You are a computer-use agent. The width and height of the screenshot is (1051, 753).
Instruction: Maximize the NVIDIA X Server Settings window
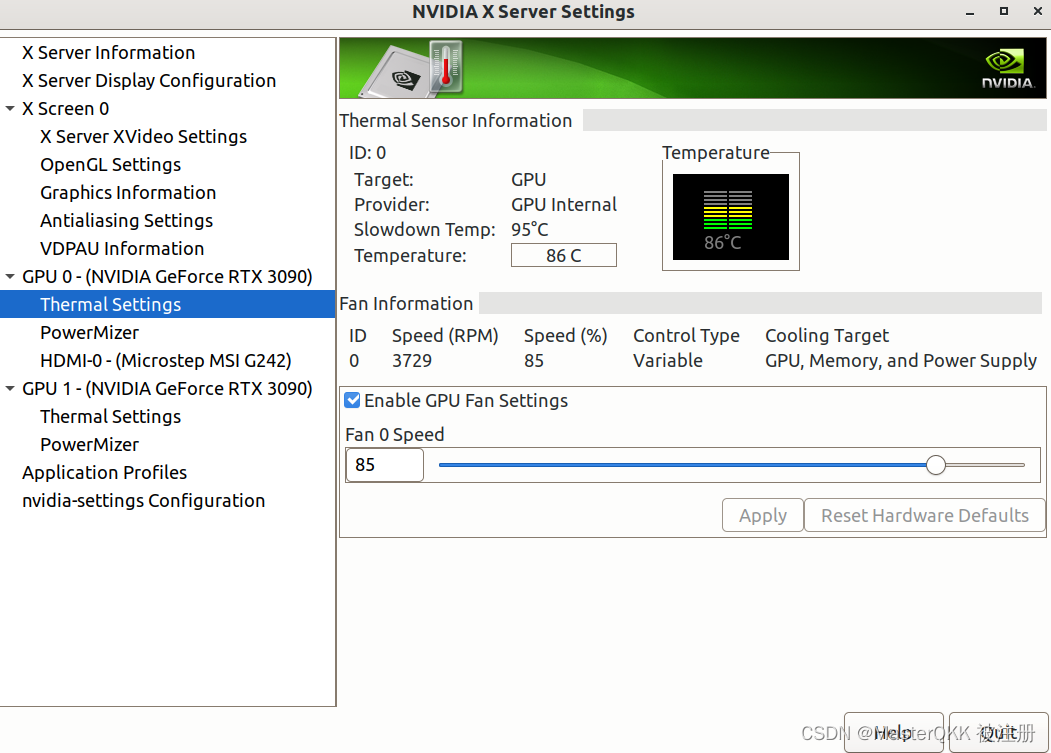(x=1003, y=11)
